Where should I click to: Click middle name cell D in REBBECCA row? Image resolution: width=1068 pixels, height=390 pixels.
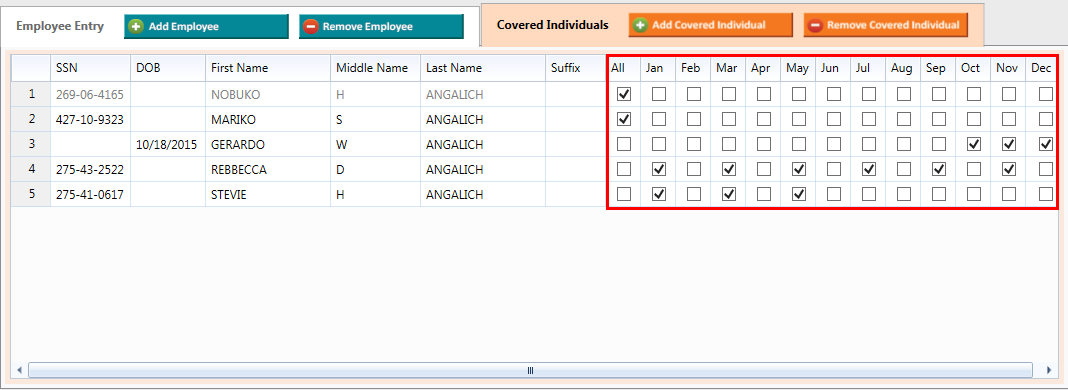pos(375,169)
